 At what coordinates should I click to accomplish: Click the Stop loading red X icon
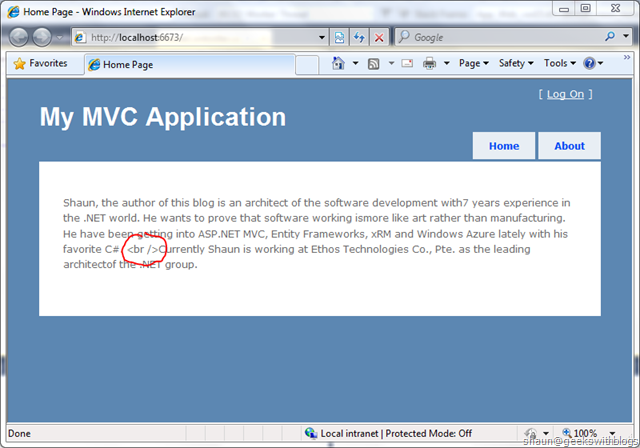coord(379,37)
